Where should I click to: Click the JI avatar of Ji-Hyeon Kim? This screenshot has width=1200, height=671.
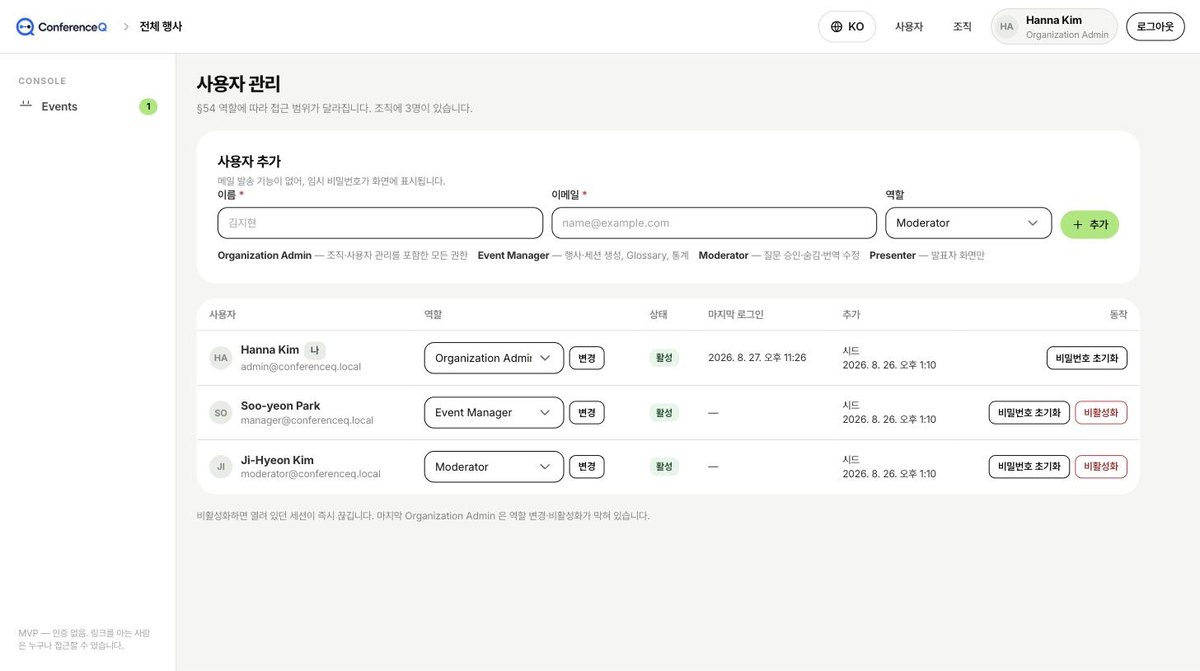click(220, 466)
